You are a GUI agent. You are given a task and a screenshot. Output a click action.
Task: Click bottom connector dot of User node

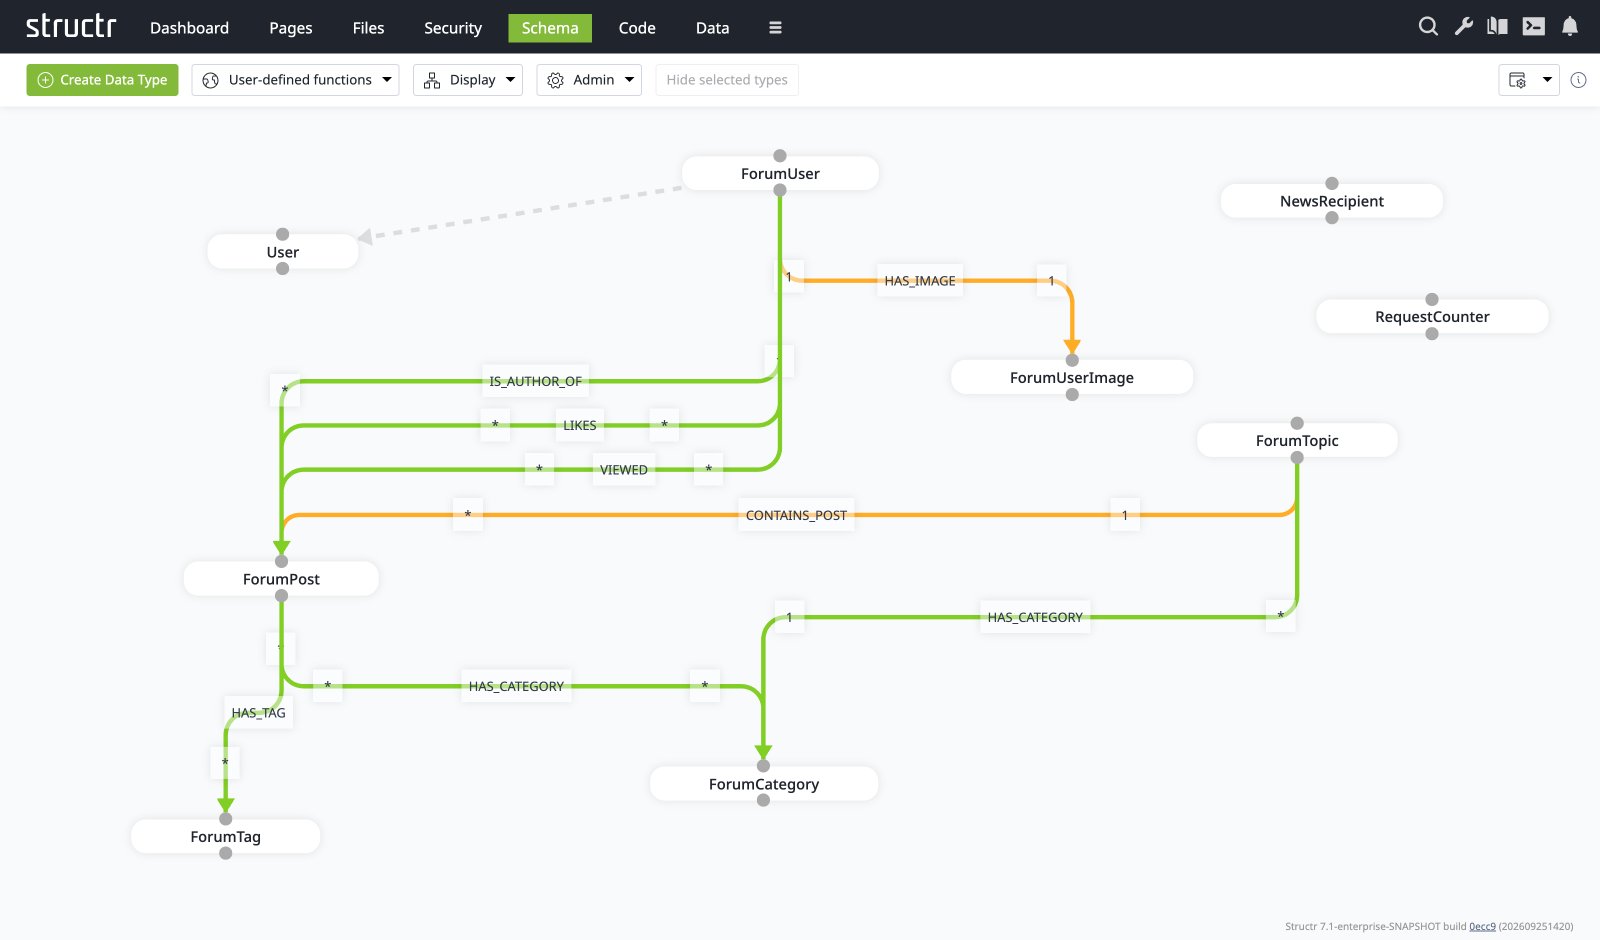(283, 268)
